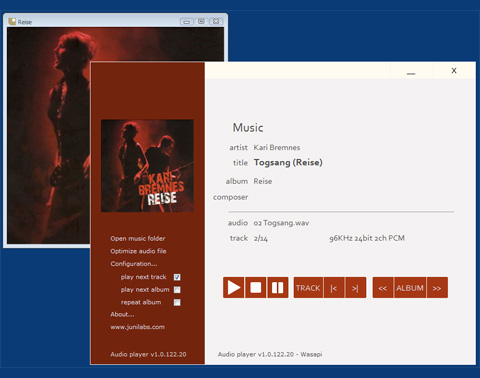The height and width of the screenshot is (378, 480).
Task: Select the title text Togsang (Reise)
Action: click(x=288, y=163)
